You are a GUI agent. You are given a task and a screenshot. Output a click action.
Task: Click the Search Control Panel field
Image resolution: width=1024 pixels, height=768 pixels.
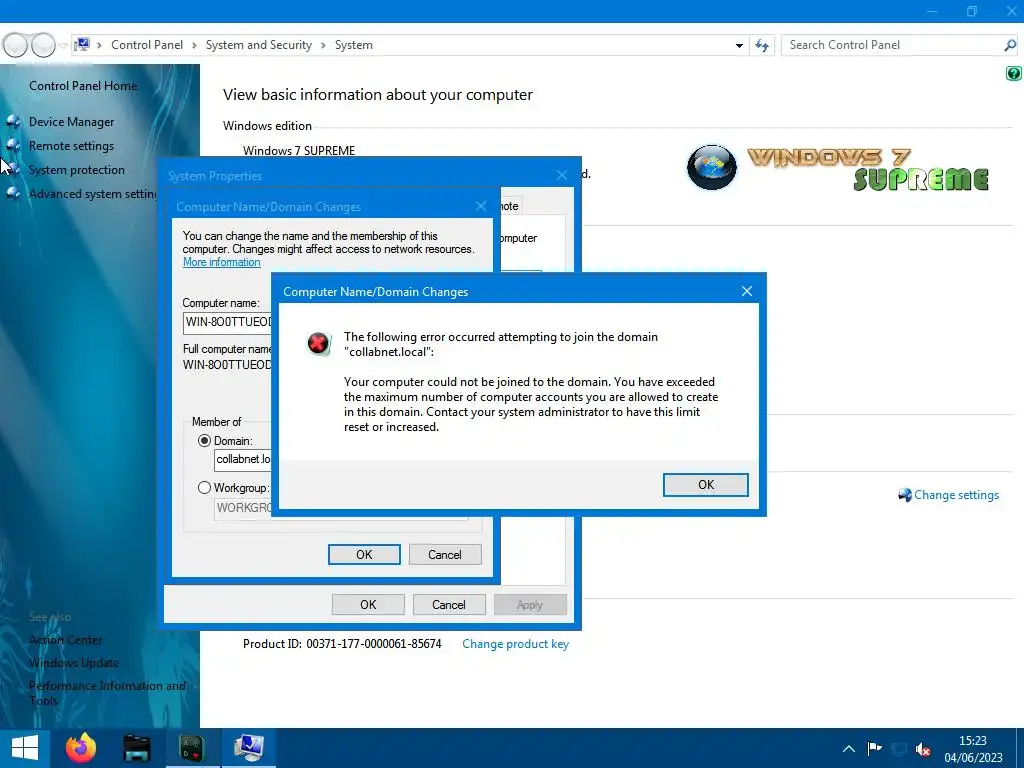pyautogui.click(x=891, y=45)
